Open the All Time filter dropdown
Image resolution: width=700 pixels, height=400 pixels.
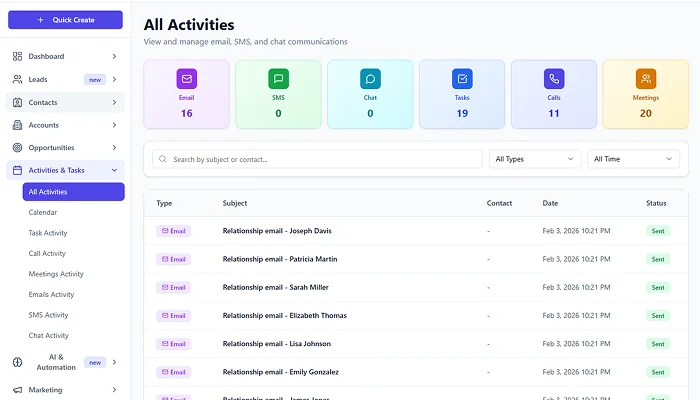click(632, 159)
